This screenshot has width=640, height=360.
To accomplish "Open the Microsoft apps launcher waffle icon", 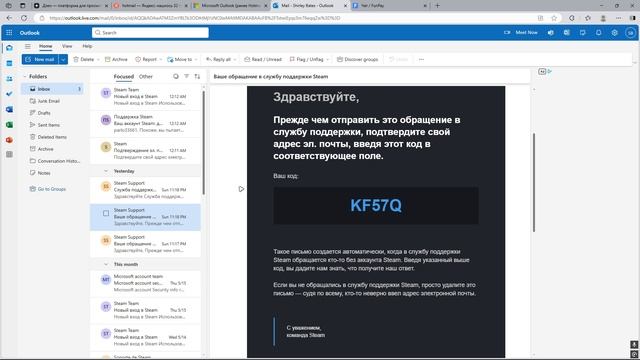I will click(9, 33).
